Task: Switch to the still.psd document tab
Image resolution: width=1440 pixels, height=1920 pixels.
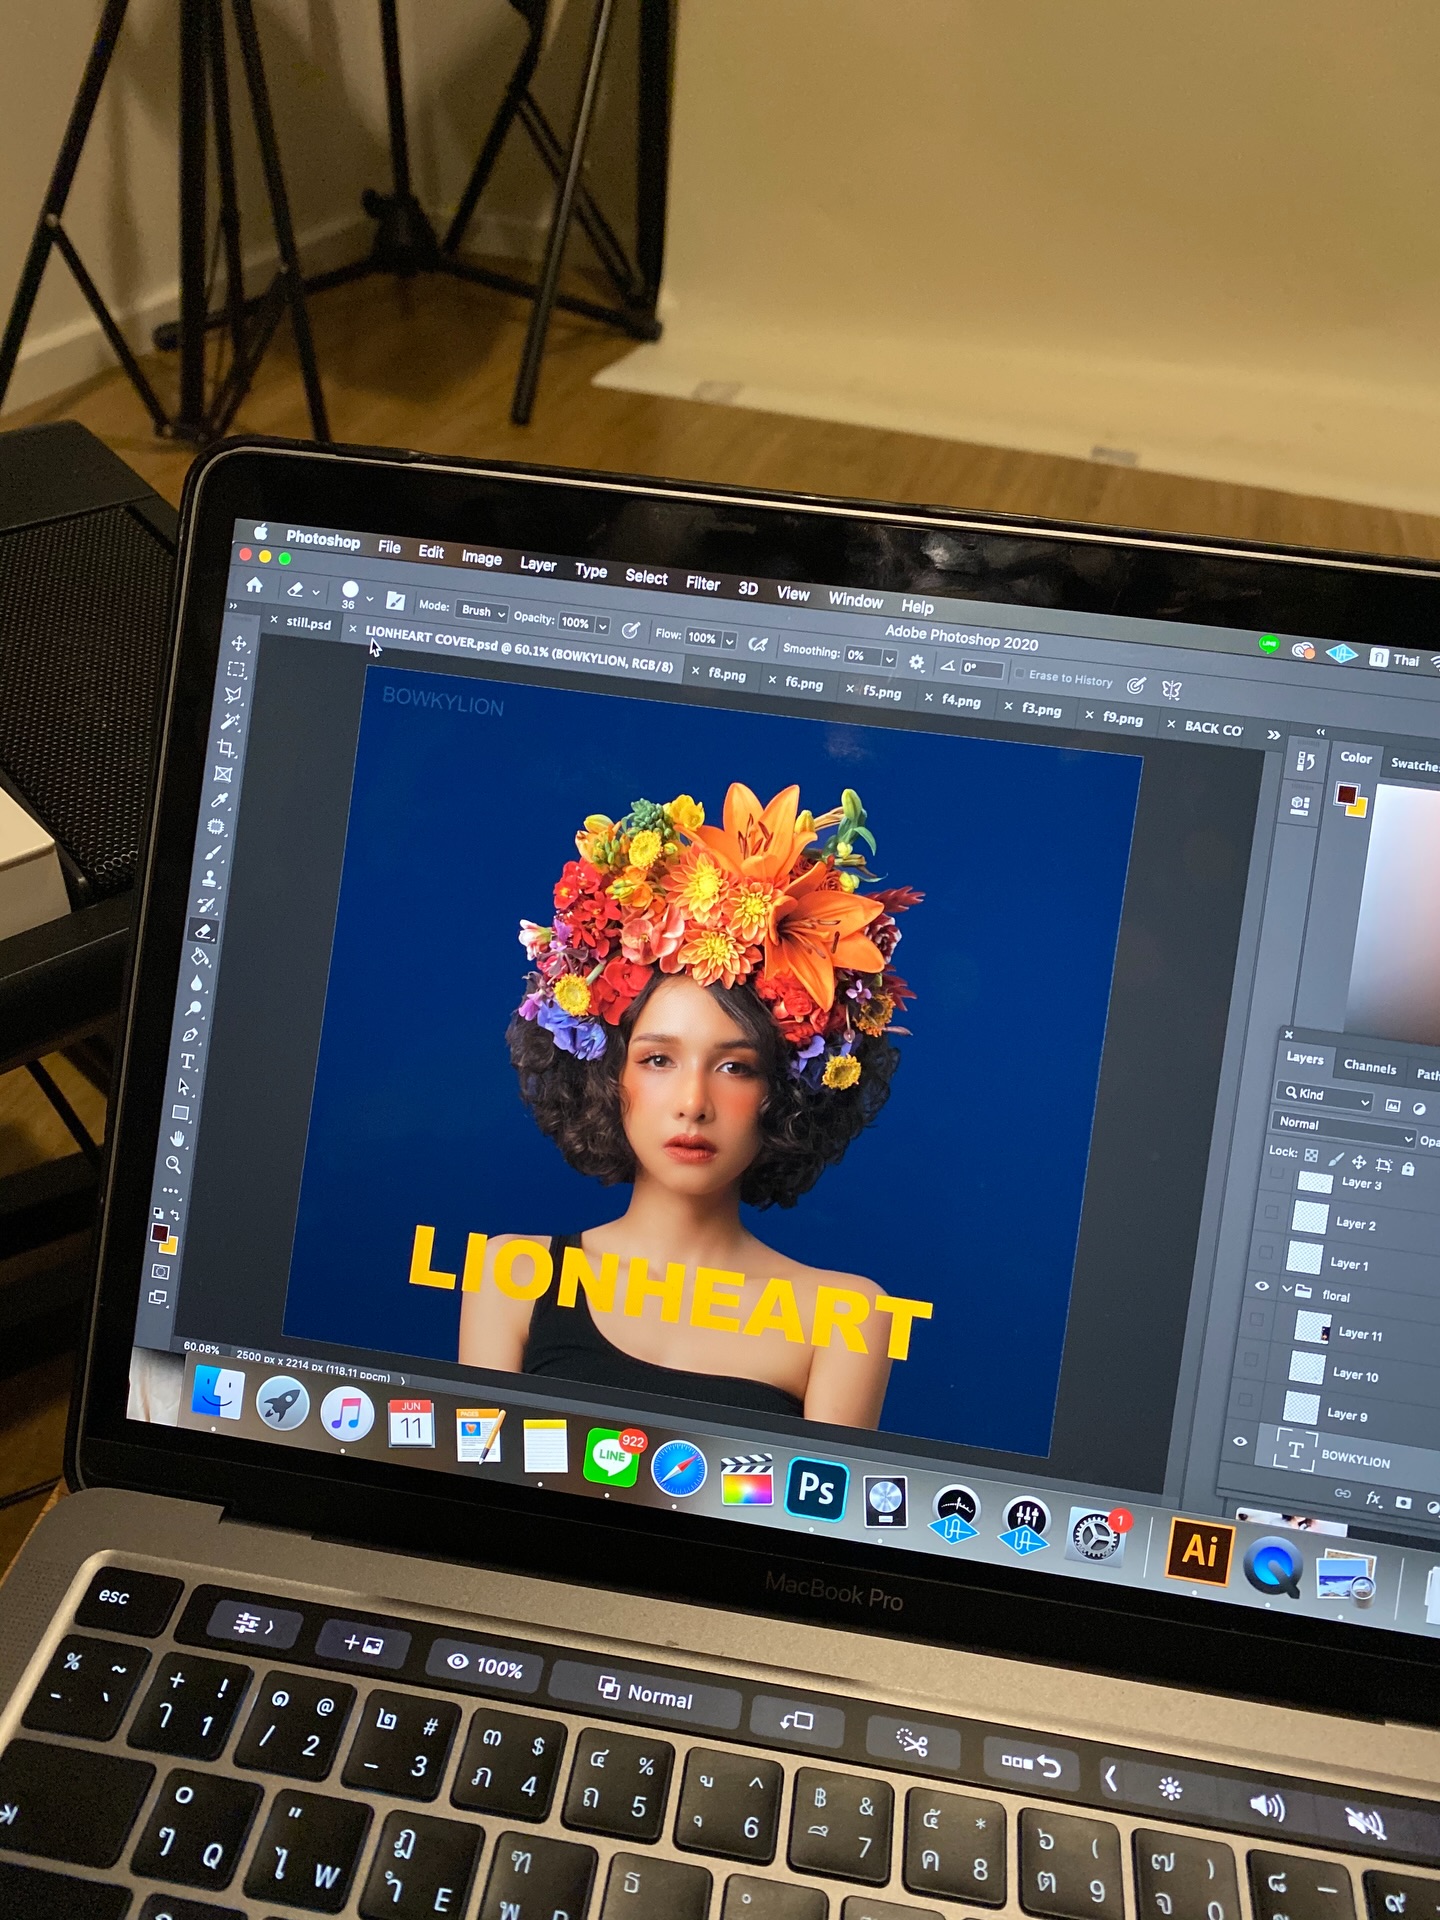Action: coord(308,623)
